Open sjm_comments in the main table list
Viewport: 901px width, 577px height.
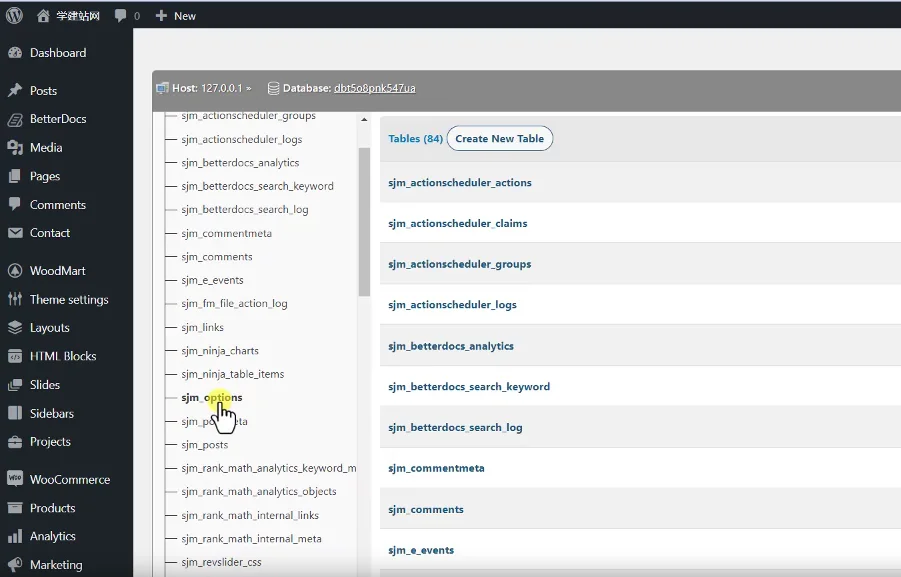426,509
